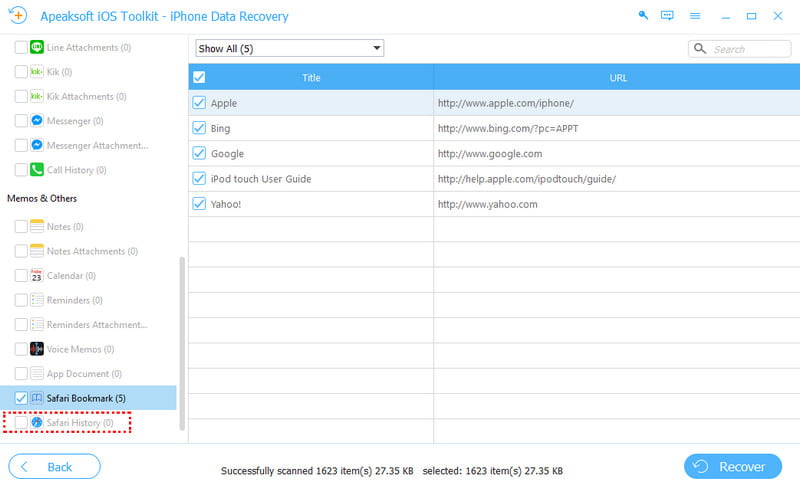The width and height of the screenshot is (800, 489).
Task: Select the App Document (0) label
Action: (x=84, y=374)
